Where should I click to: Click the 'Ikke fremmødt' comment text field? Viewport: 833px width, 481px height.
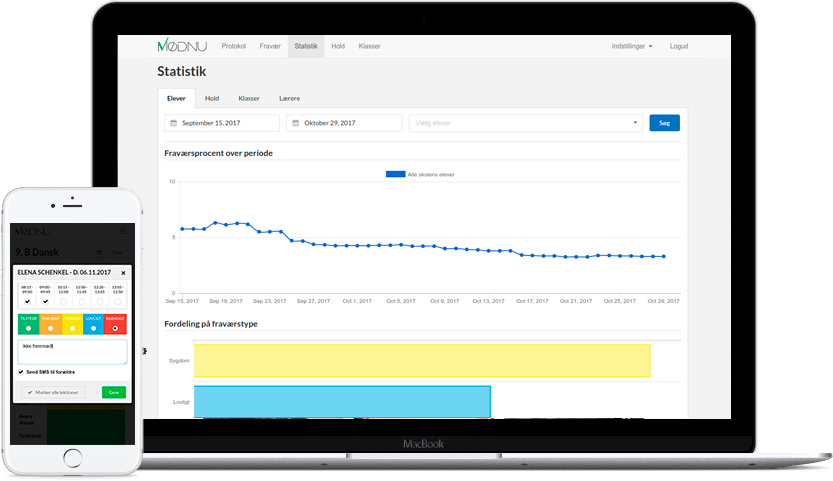tap(72, 351)
